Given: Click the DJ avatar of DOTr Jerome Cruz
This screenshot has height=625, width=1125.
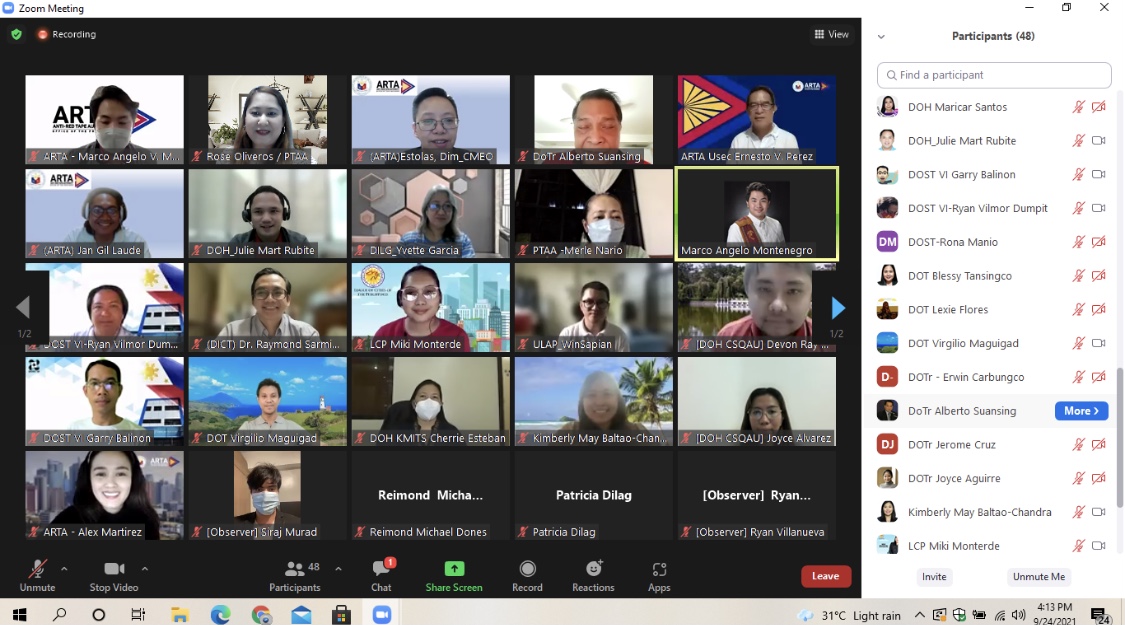Looking at the screenshot, I should pyautogui.click(x=888, y=444).
